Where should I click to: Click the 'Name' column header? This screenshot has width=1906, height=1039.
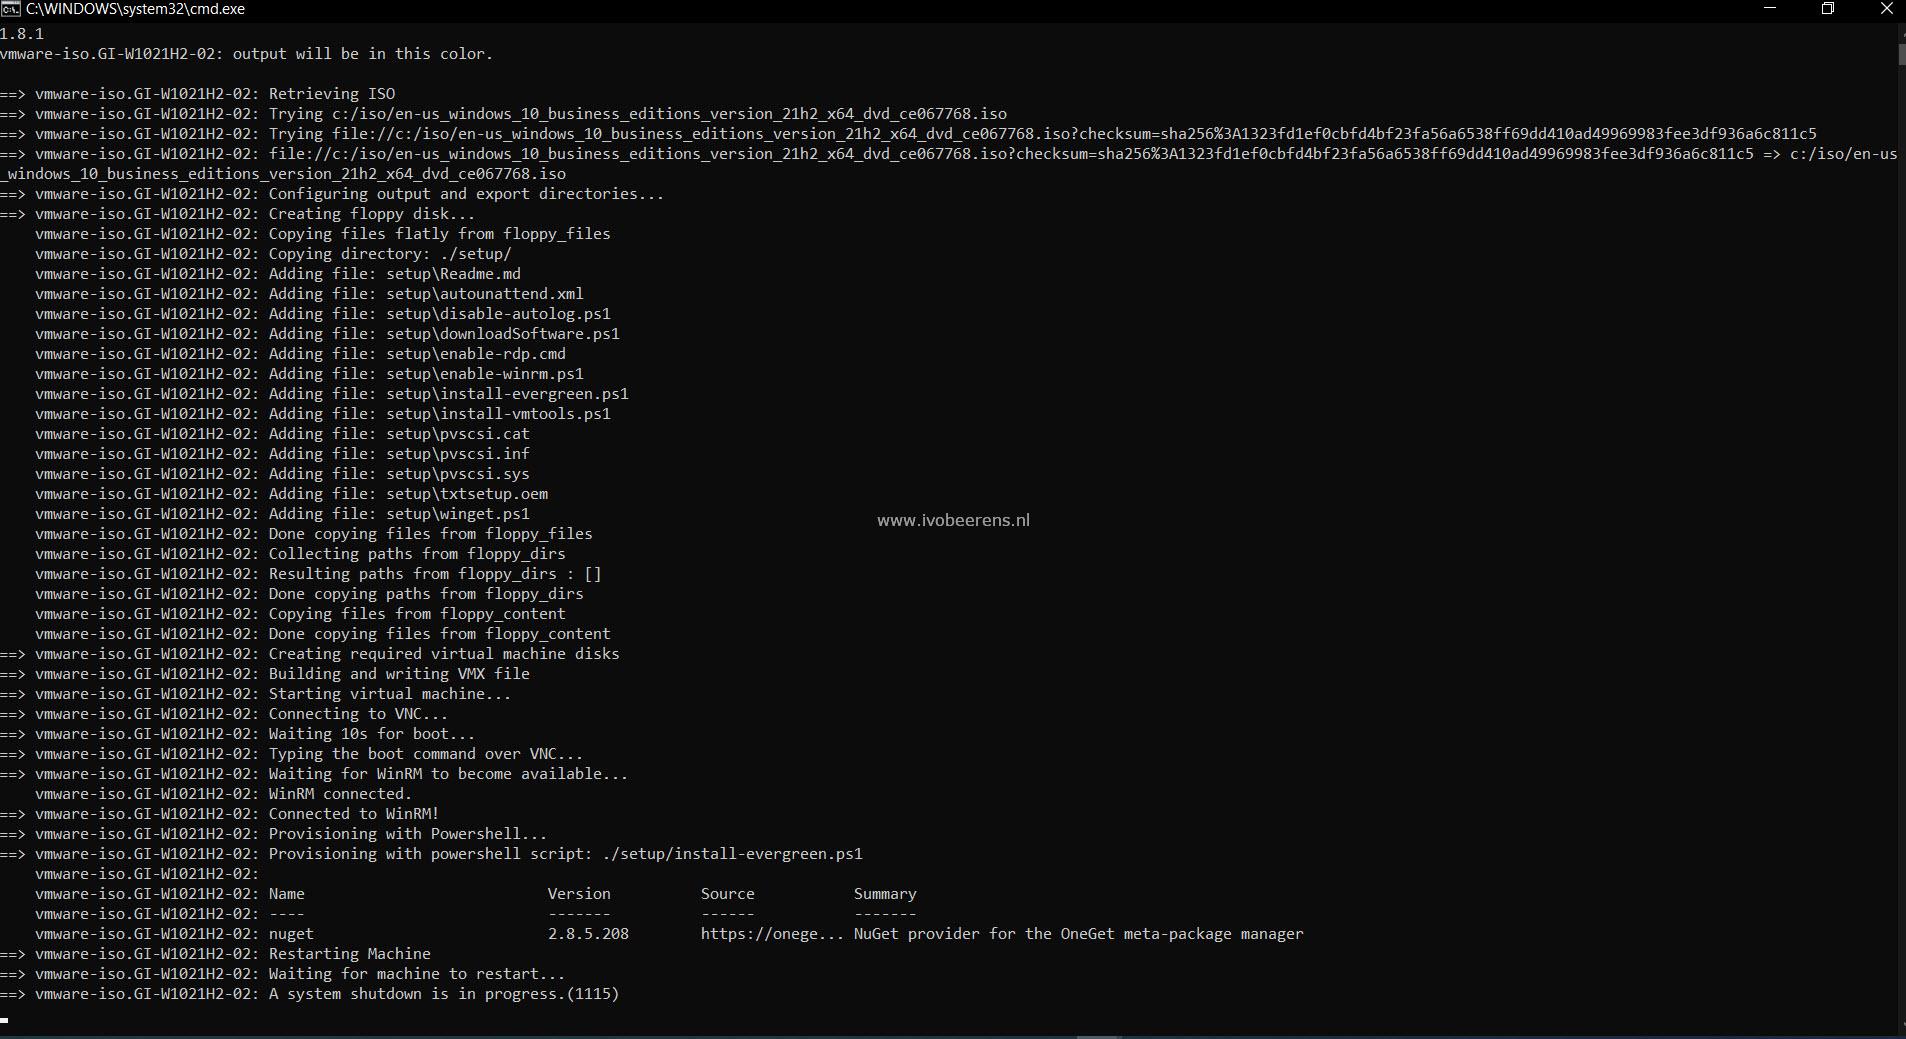pyautogui.click(x=287, y=894)
